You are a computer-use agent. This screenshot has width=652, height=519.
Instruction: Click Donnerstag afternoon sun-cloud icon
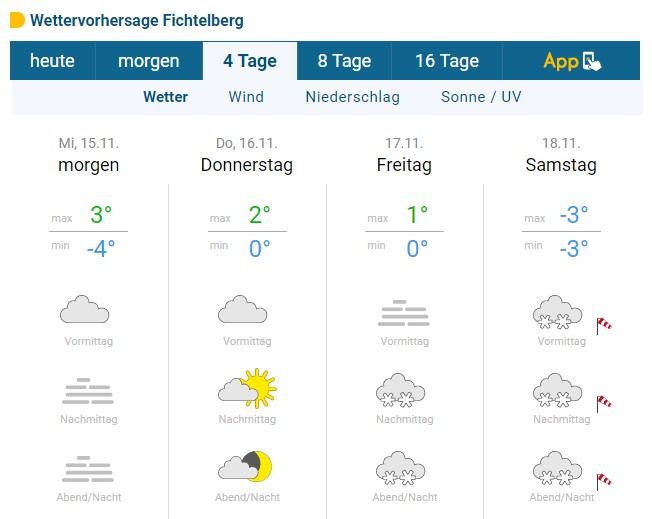tap(247, 388)
